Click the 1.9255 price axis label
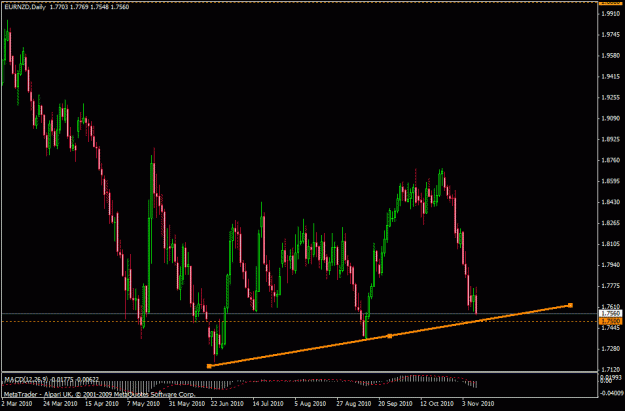The image size is (625, 411). coord(610,97)
